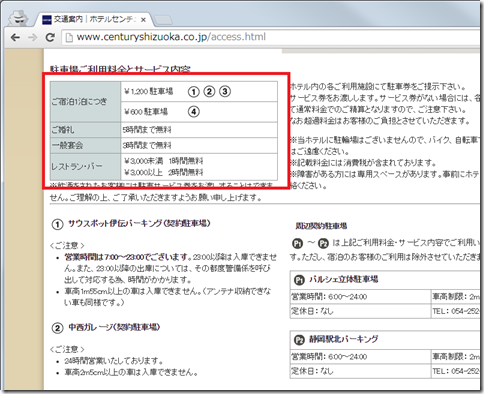Click the address bar URL centuryshizuoka.co.jp

171,37
